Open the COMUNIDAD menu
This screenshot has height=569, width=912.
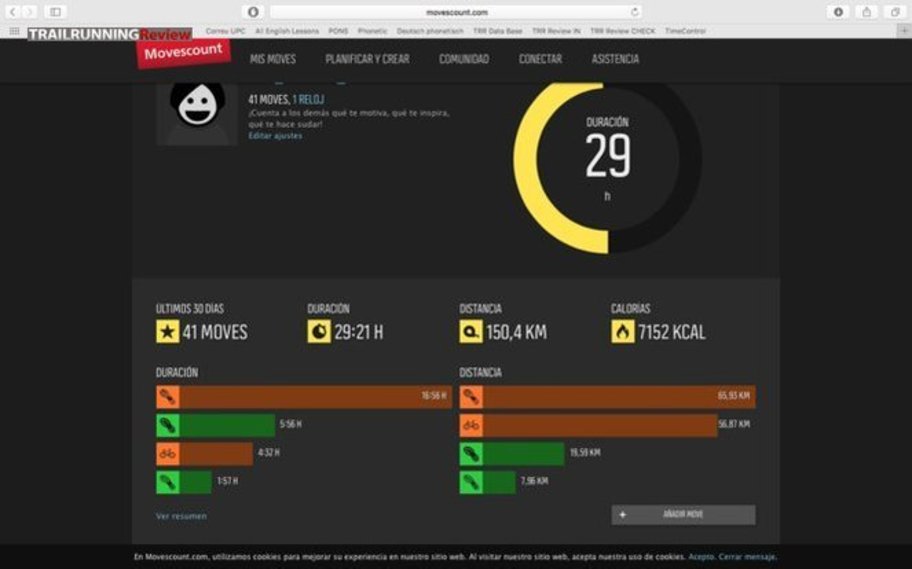tap(464, 59)
